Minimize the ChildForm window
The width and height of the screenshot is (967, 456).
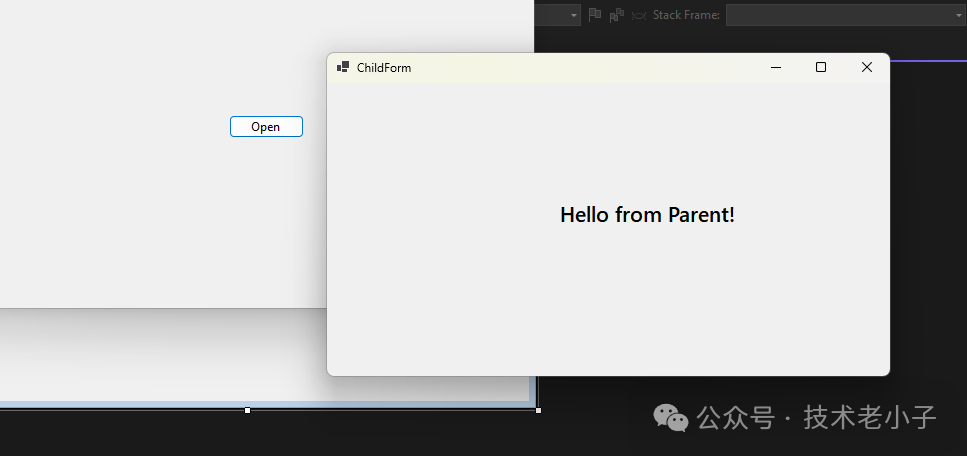(775, 67)
